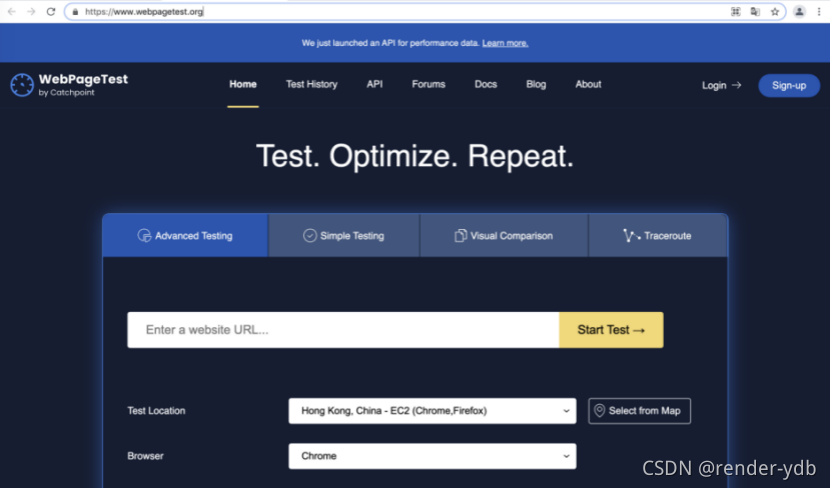The image size is (832, 490).
Task: Expand the Browser Chrome dropdown
Action: [432, 457]
